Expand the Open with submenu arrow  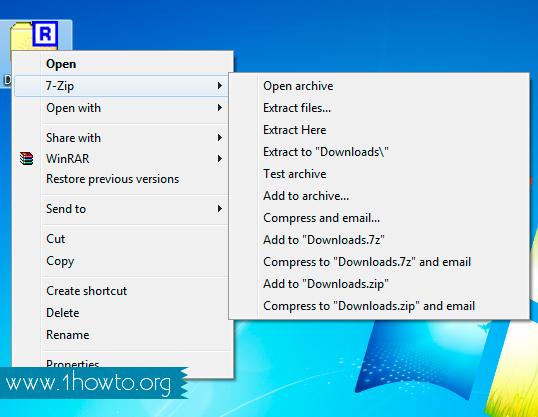(220, 108)
